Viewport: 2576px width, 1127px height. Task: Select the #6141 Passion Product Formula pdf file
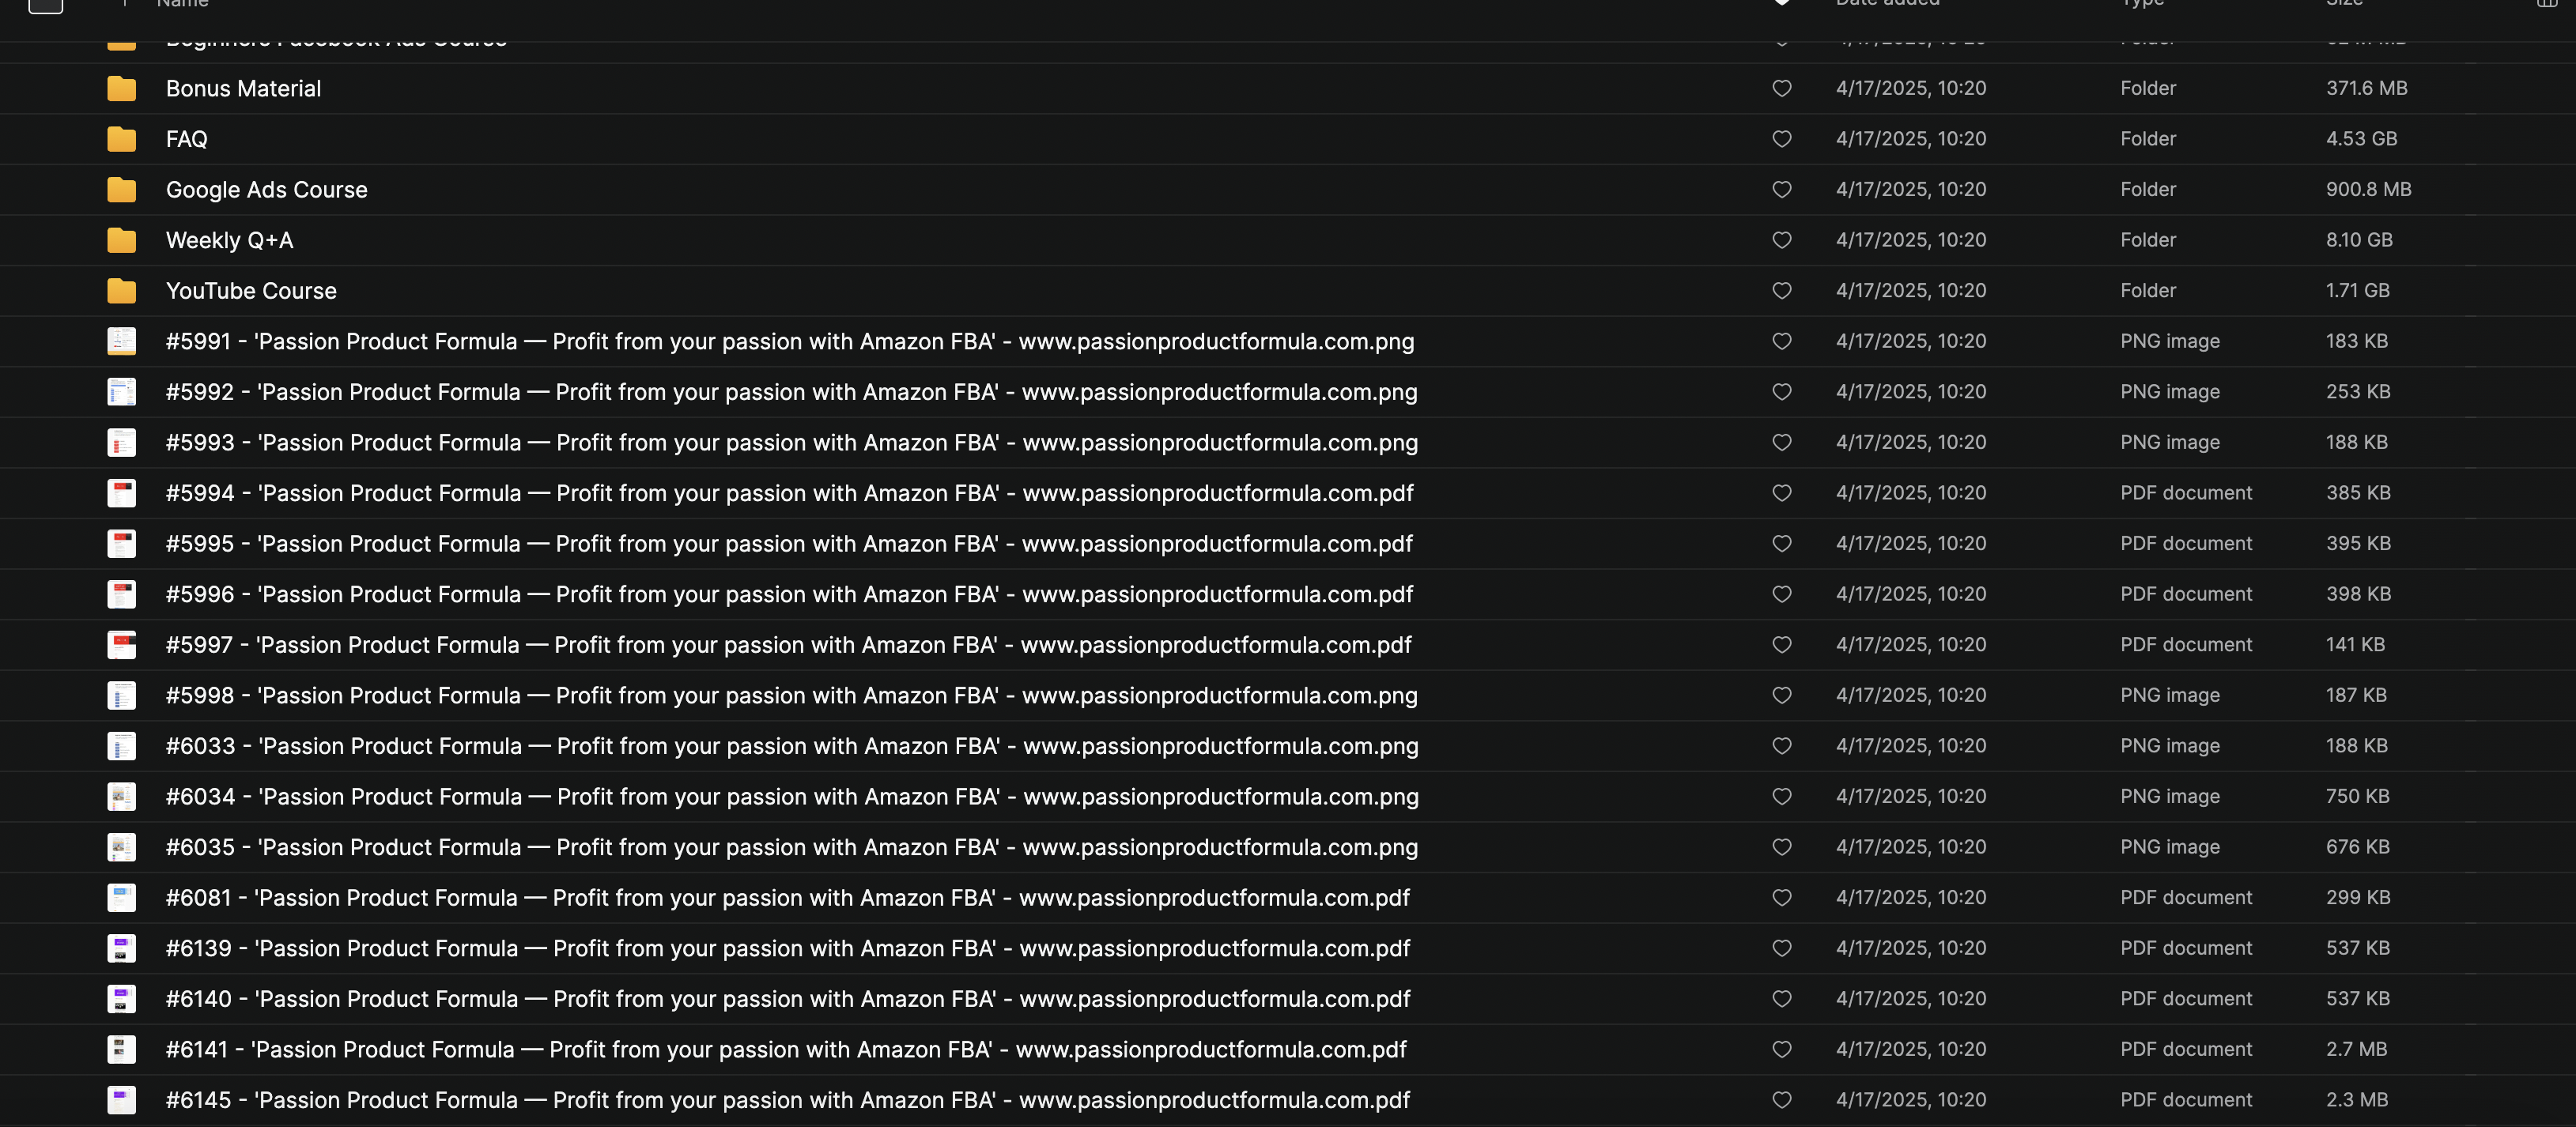pos(785,1049)
